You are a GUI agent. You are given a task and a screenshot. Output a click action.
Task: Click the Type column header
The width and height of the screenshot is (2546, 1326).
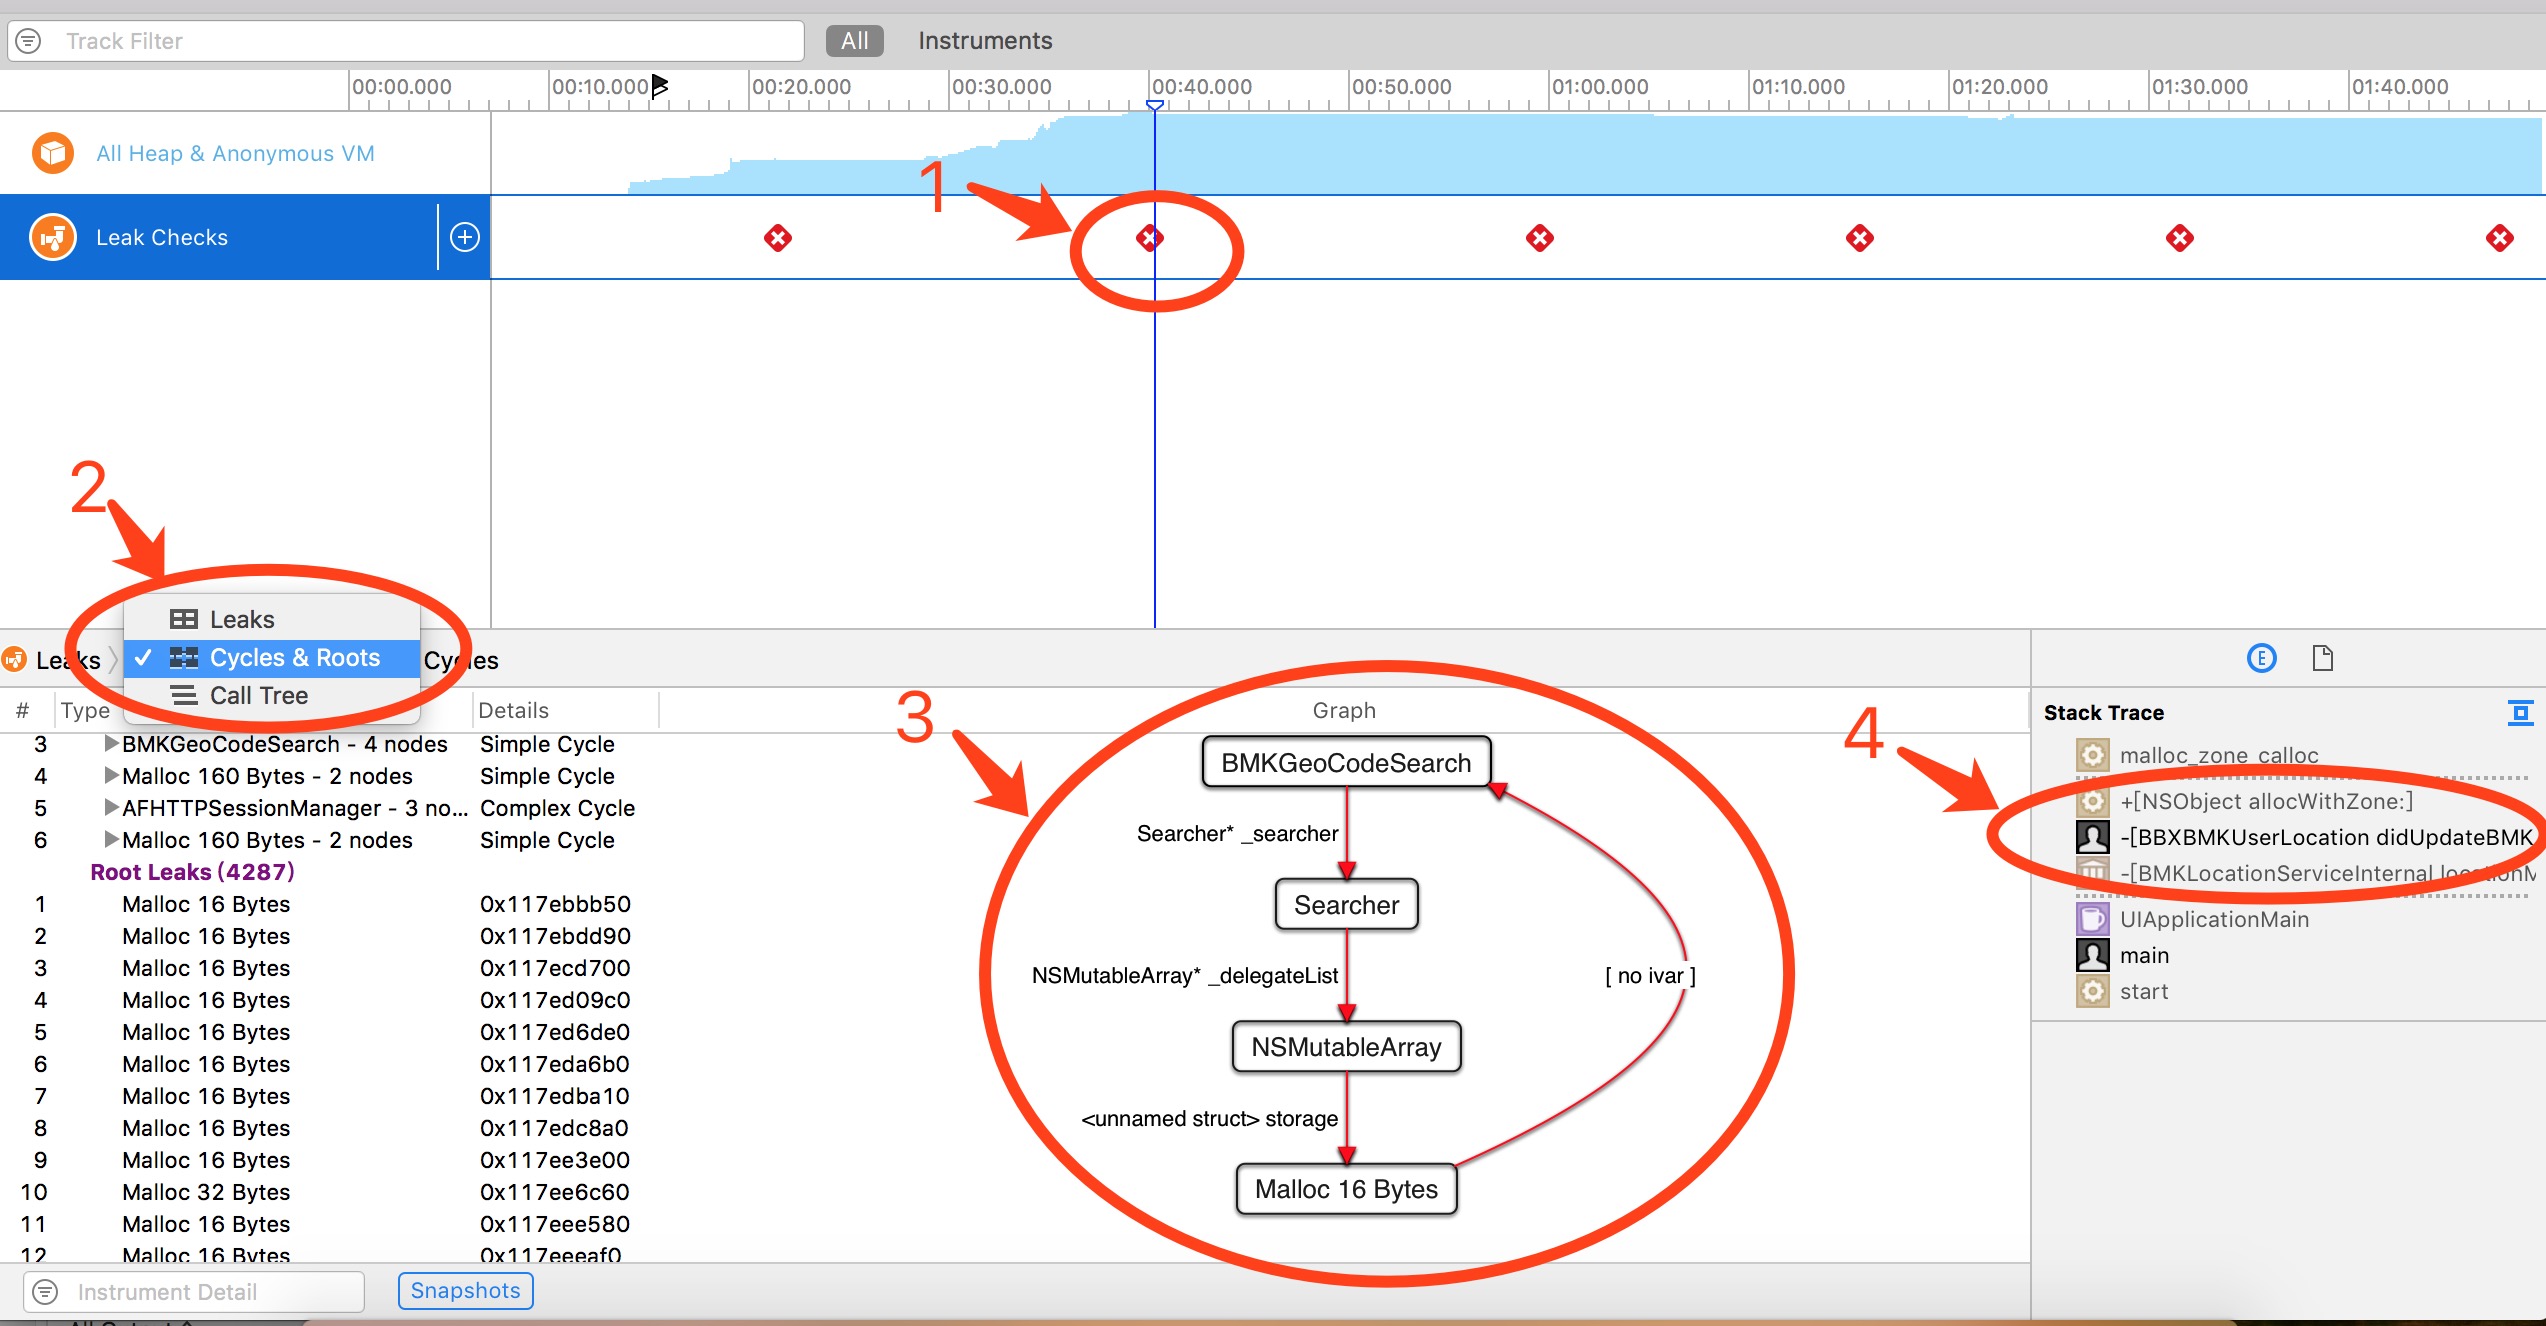85,710
